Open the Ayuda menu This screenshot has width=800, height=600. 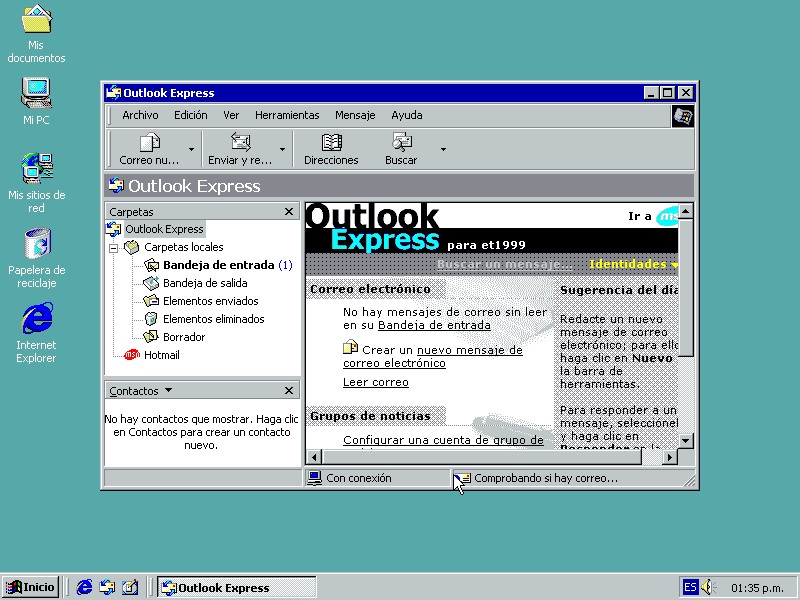click(x=407, y=115)
